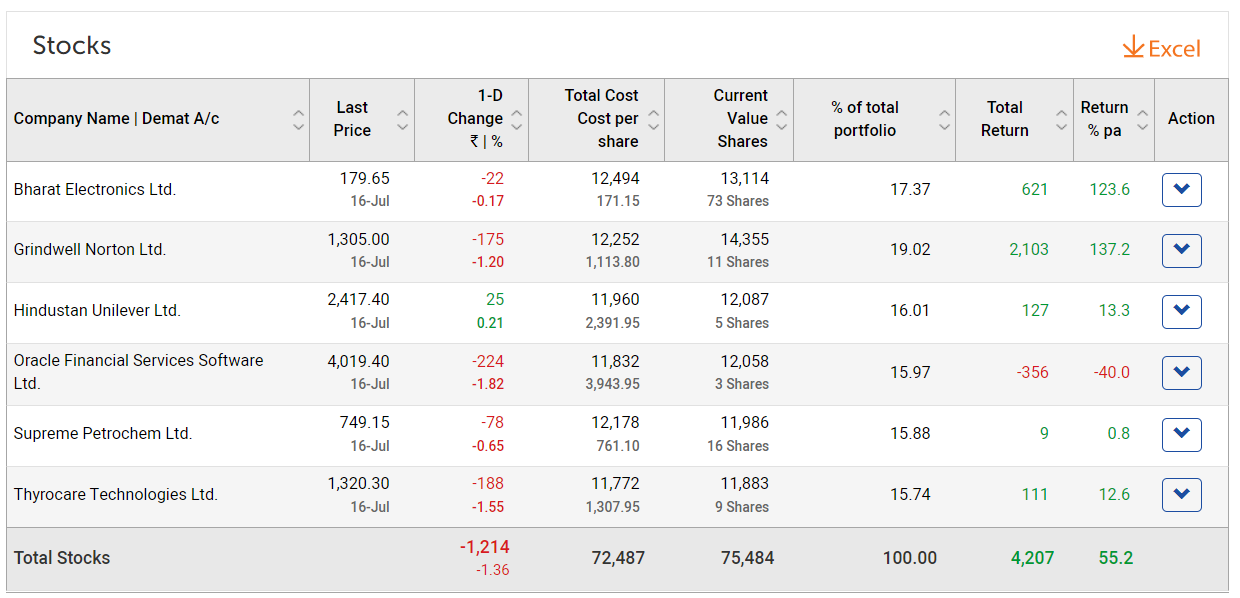
Task: Select Hindustan Unilever Ltd. company name
Action: tap(97, 311)
